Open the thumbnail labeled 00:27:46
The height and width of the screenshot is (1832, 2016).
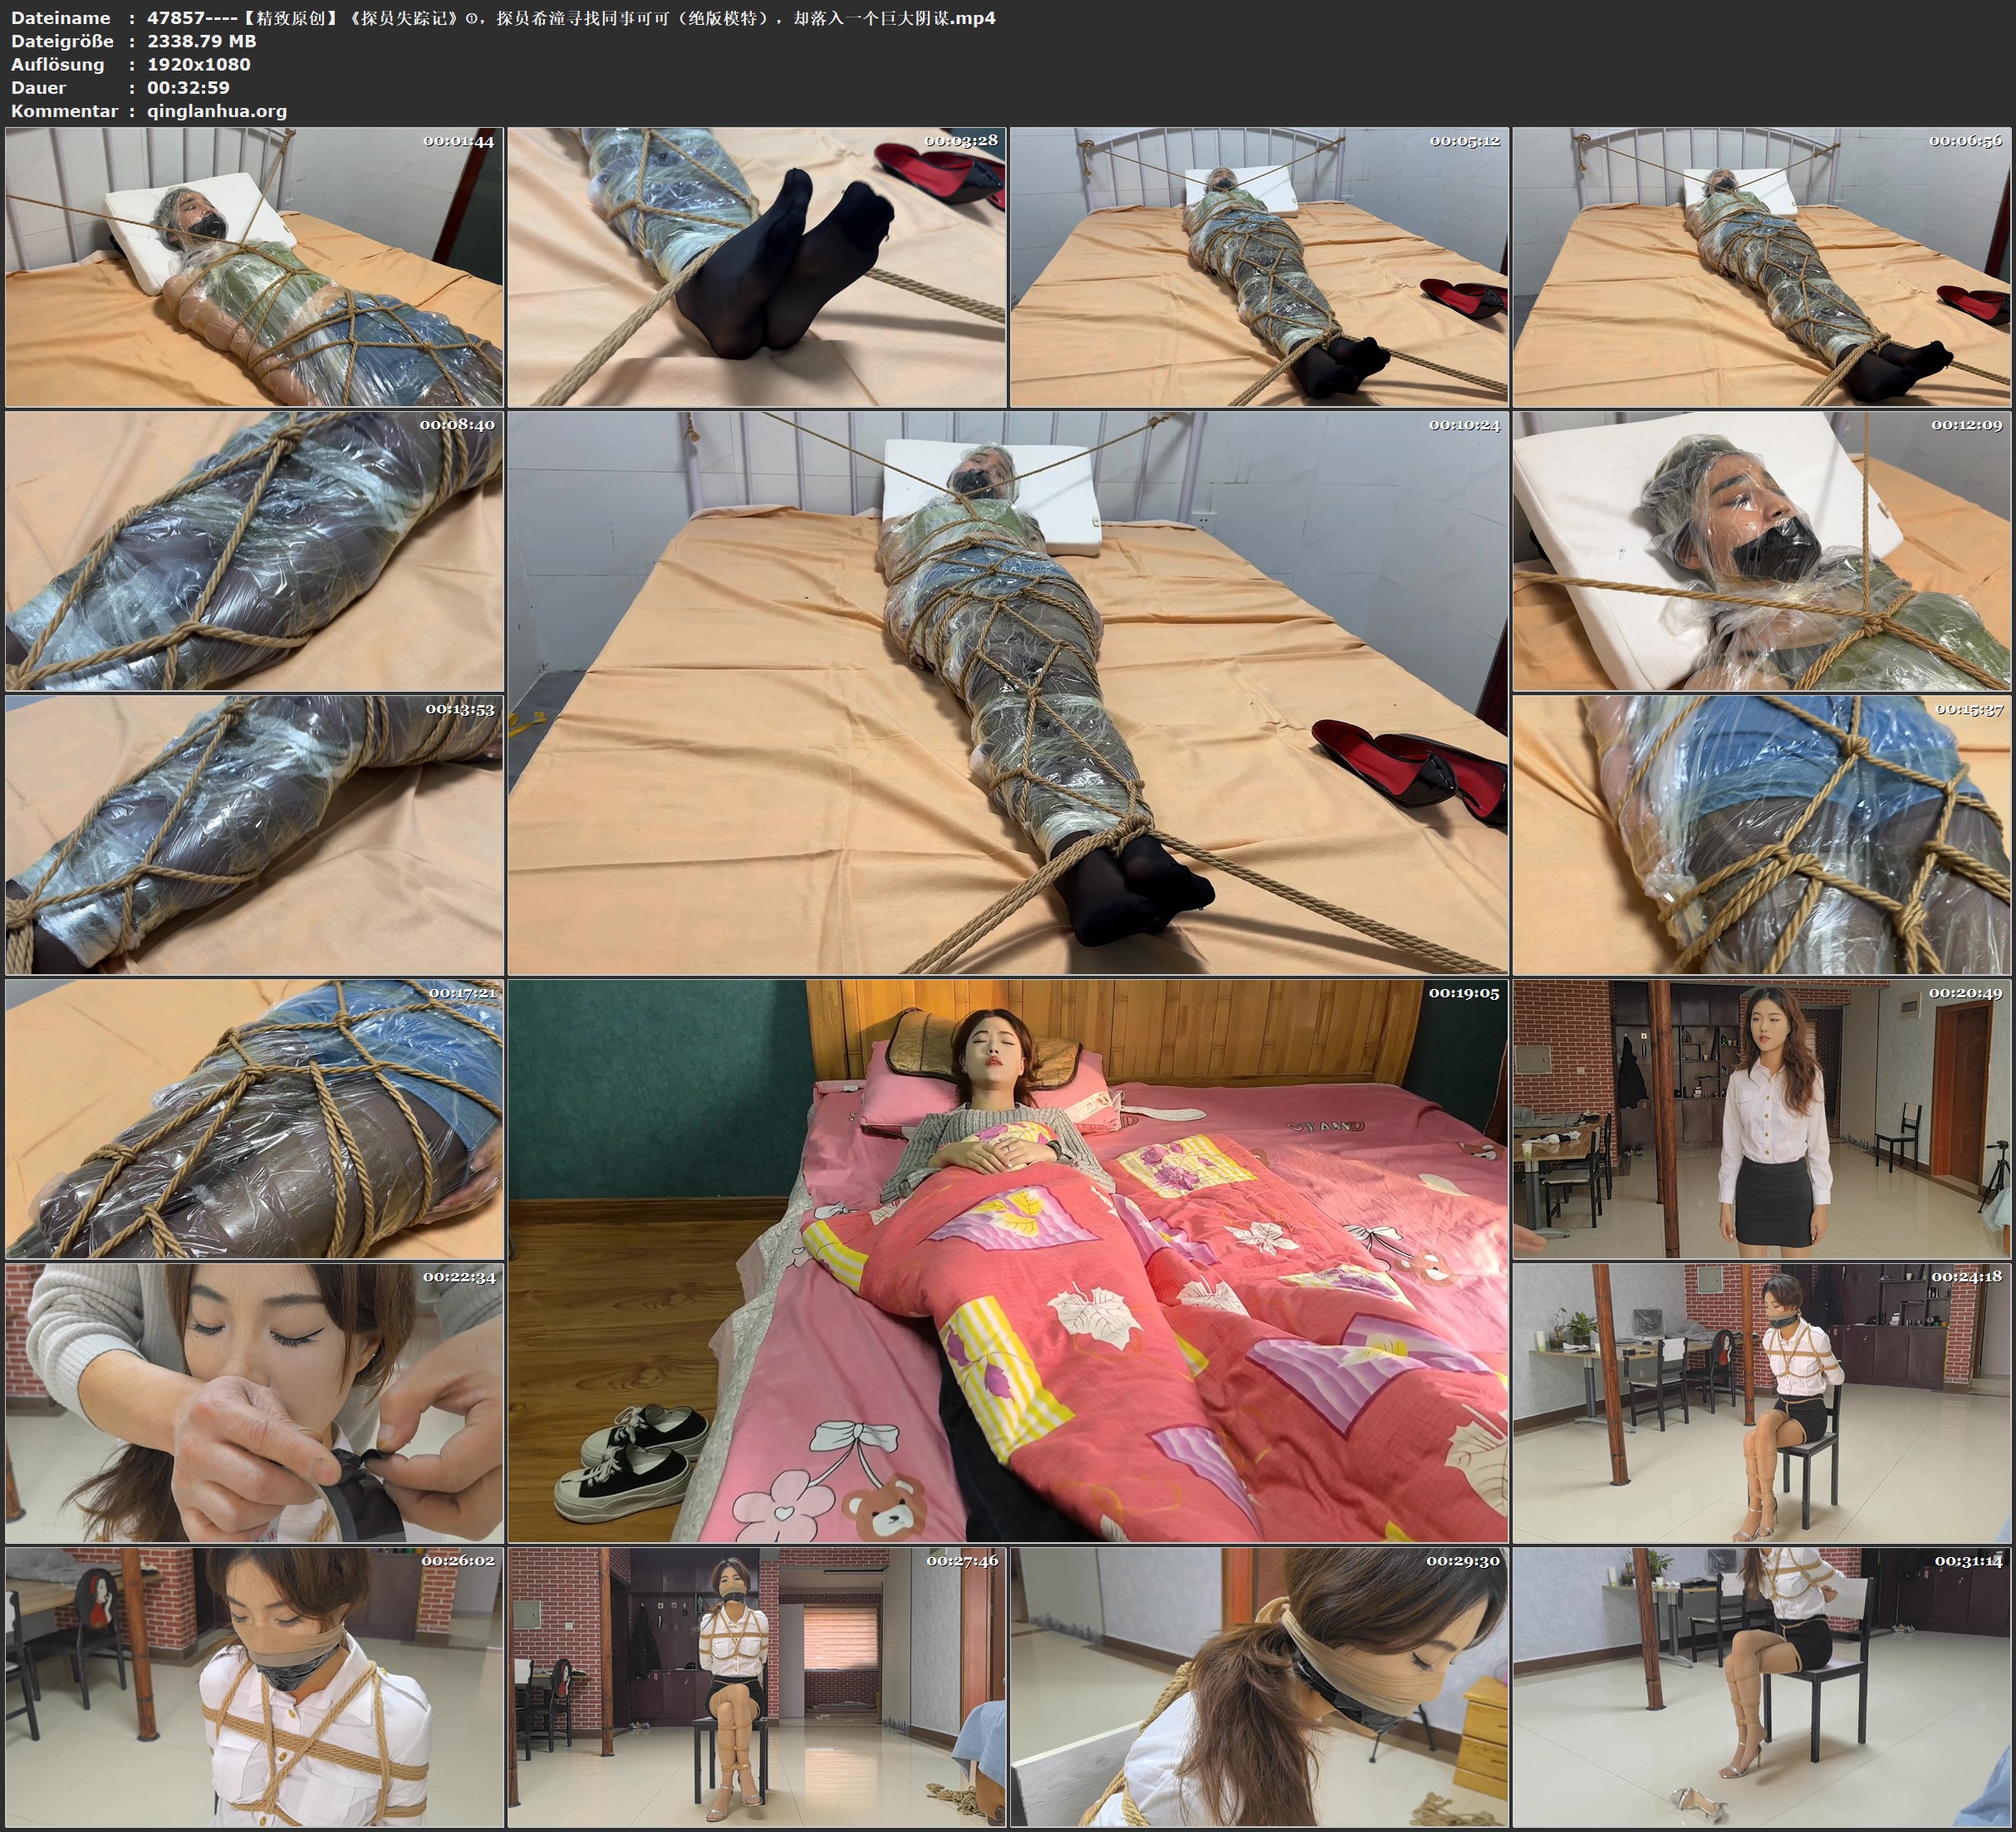pyautogui.click(x=757, y=1687)
